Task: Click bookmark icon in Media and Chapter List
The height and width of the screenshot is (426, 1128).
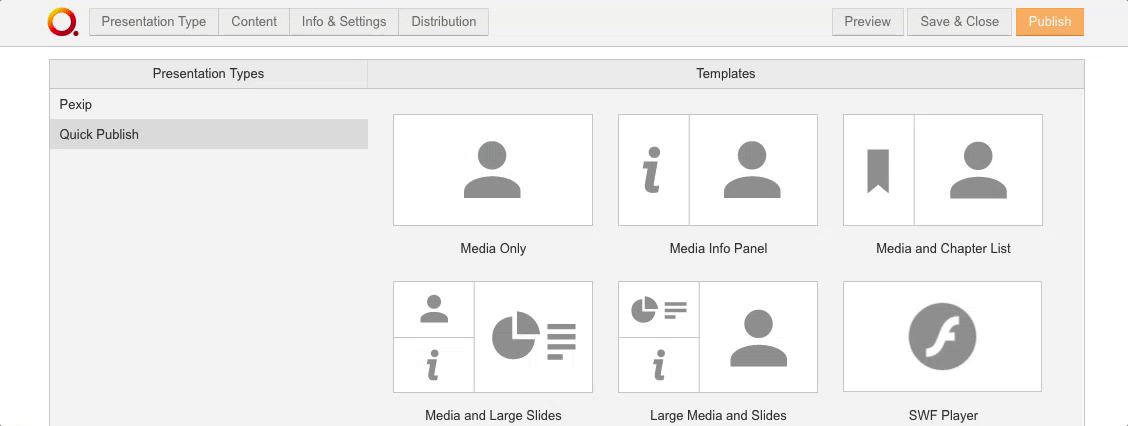Action: click(x=877, y=170)
